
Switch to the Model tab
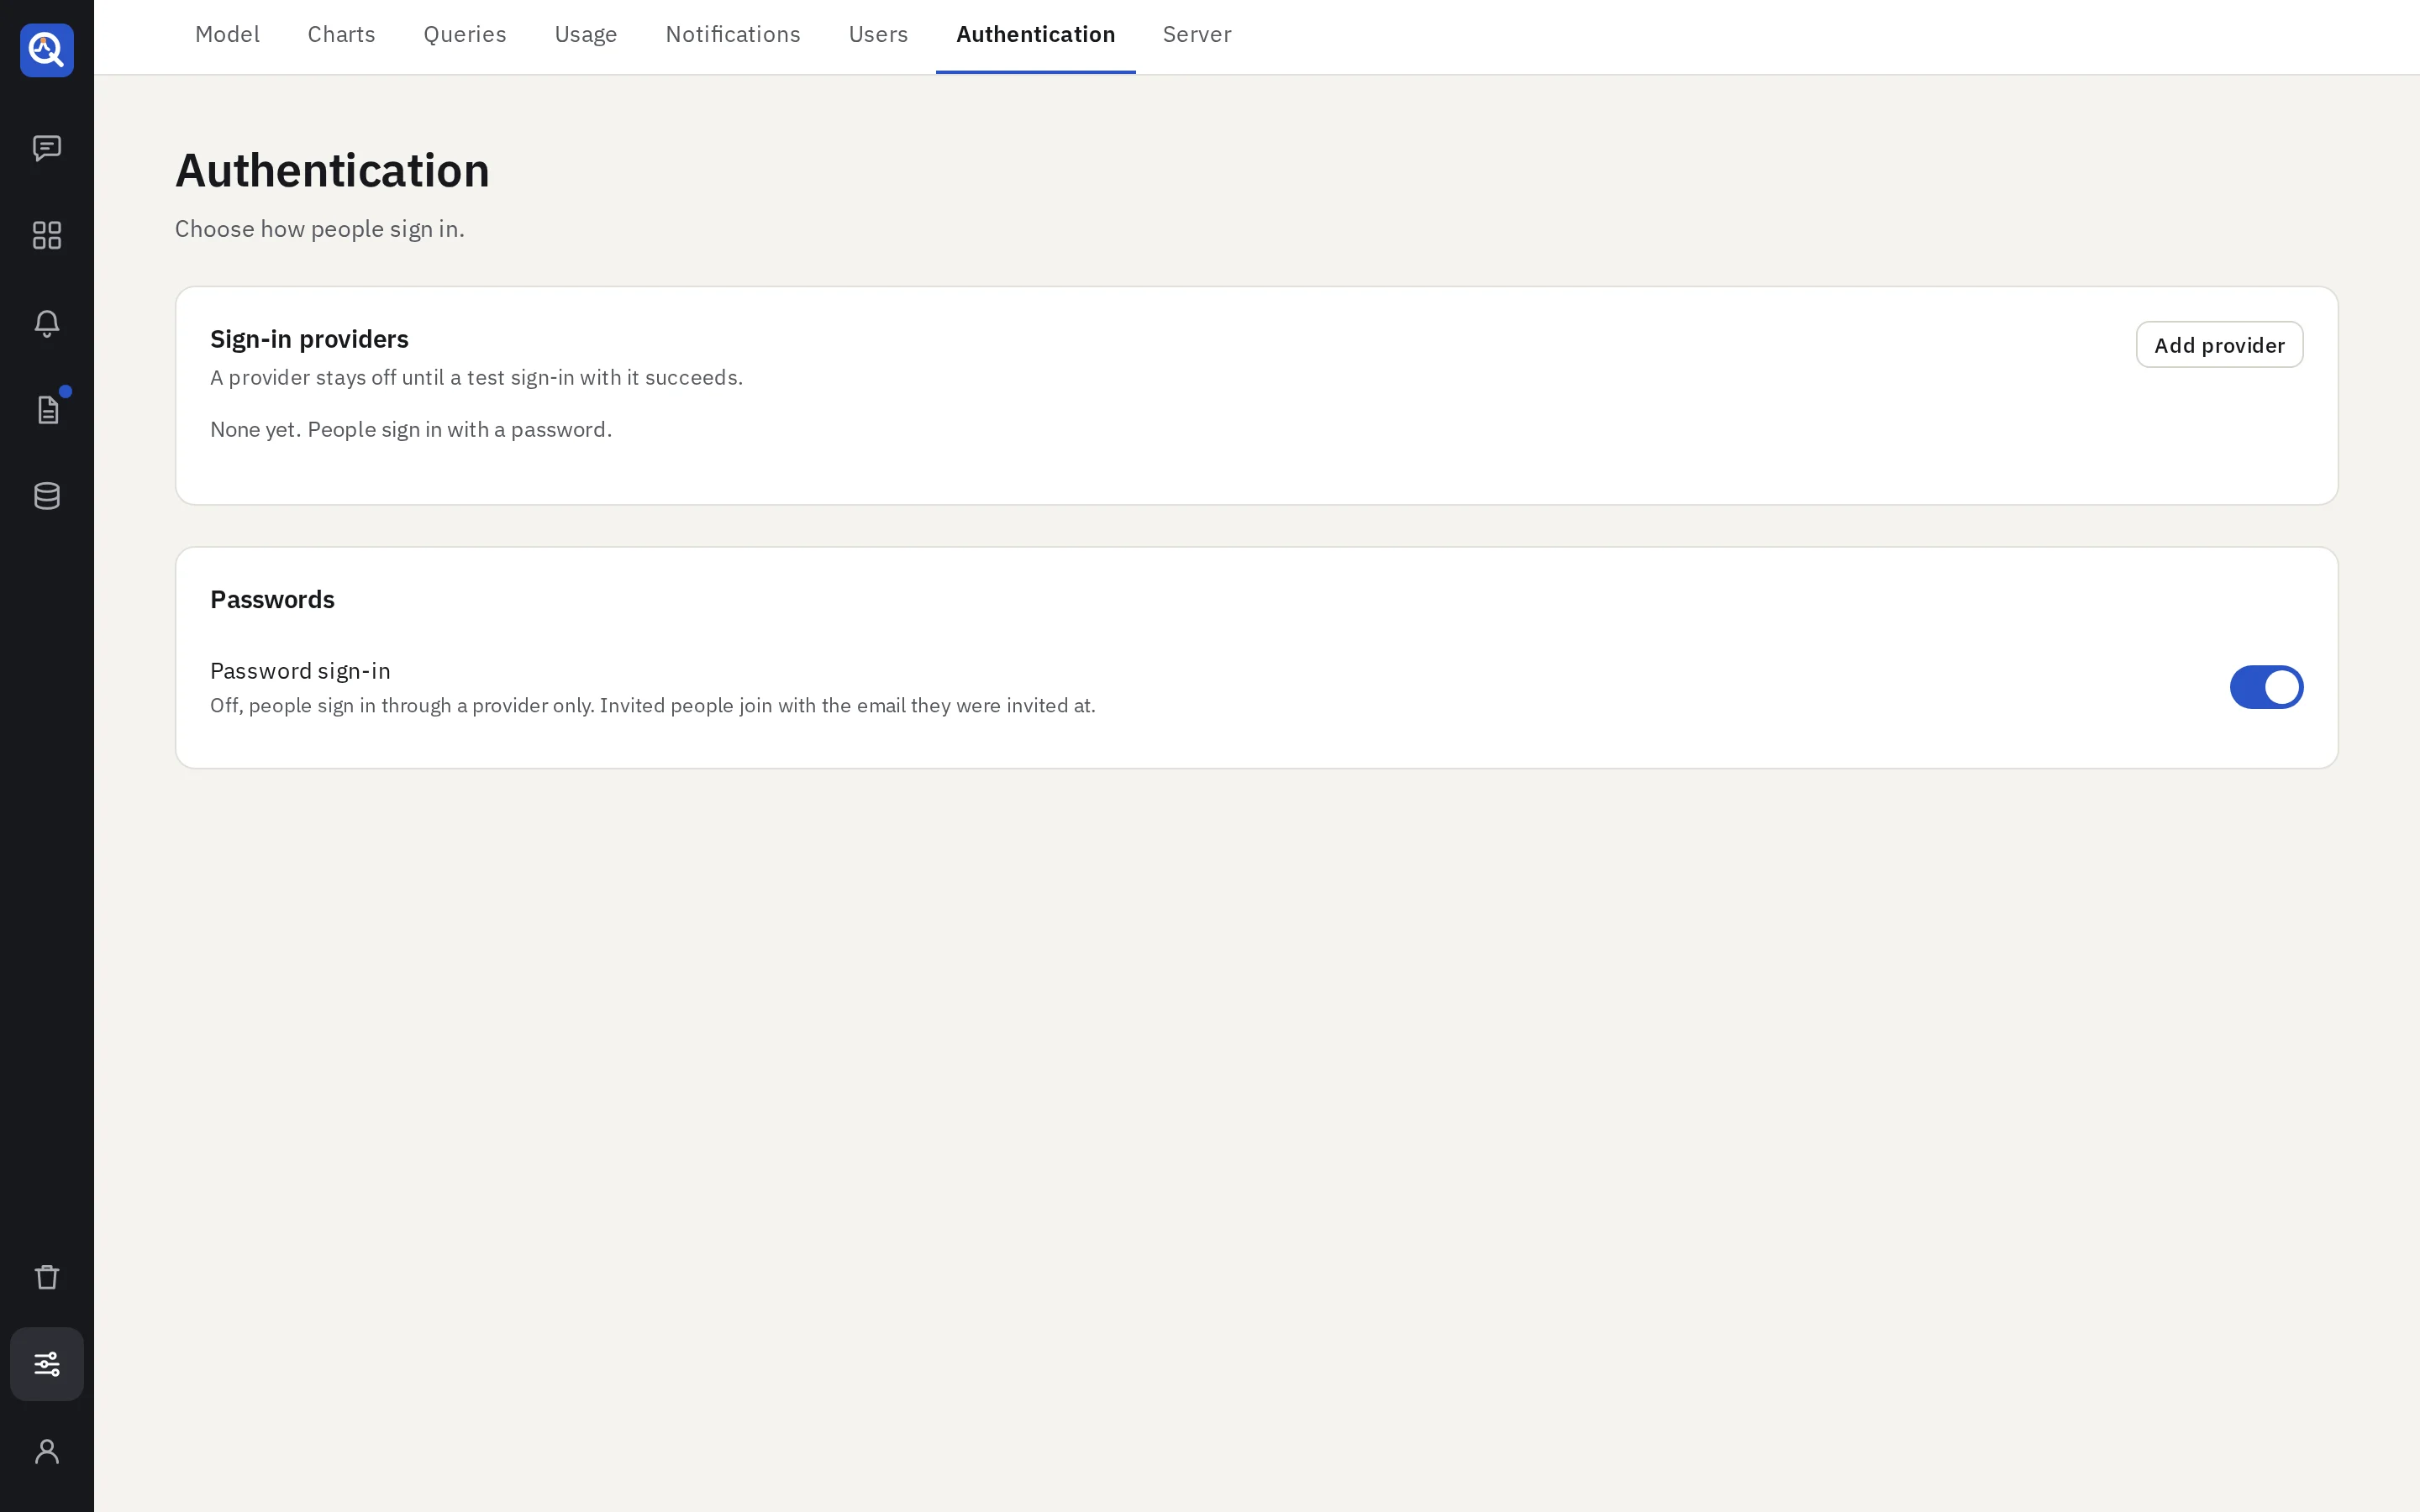coord(227,35)
